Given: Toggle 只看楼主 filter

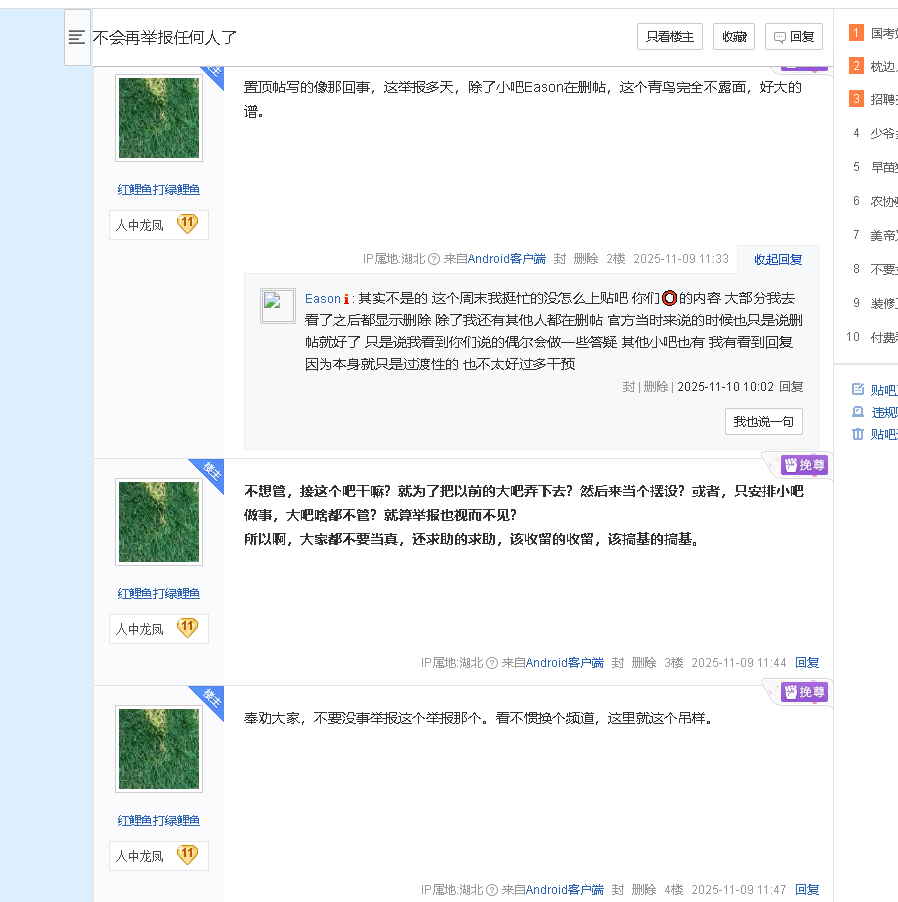Looking at the screenshot, I should point(669,37).
